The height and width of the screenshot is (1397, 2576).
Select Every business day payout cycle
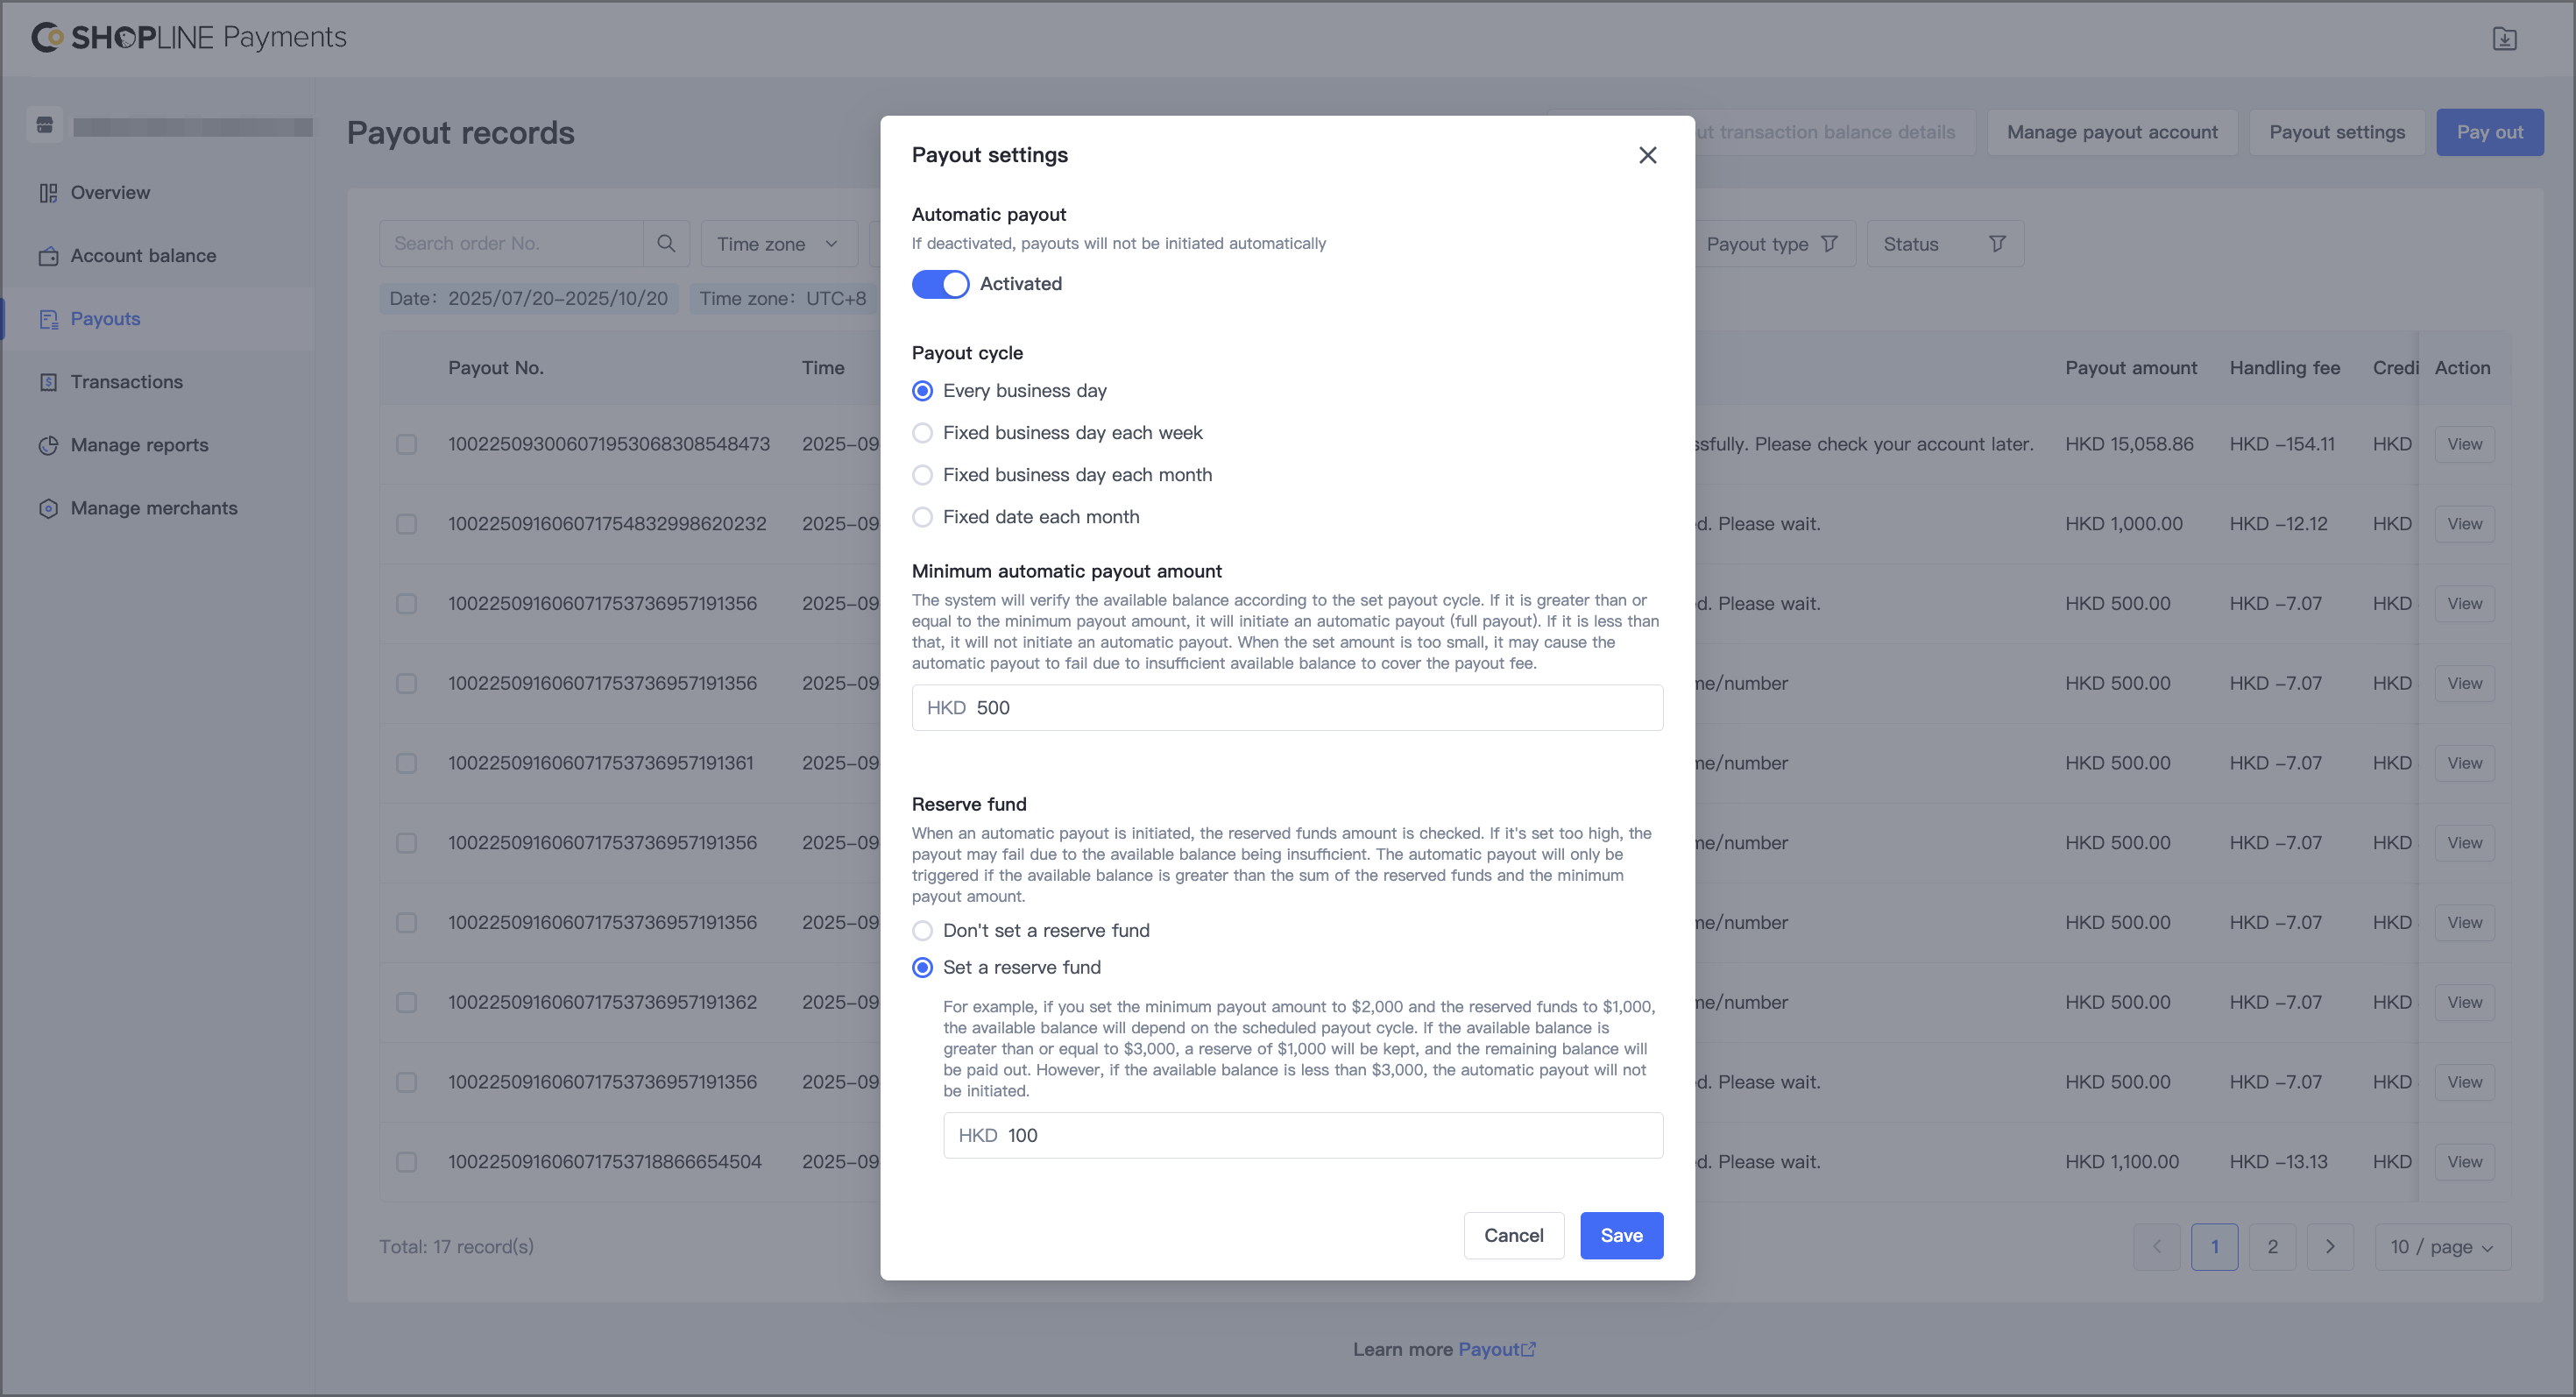[923, 391]
